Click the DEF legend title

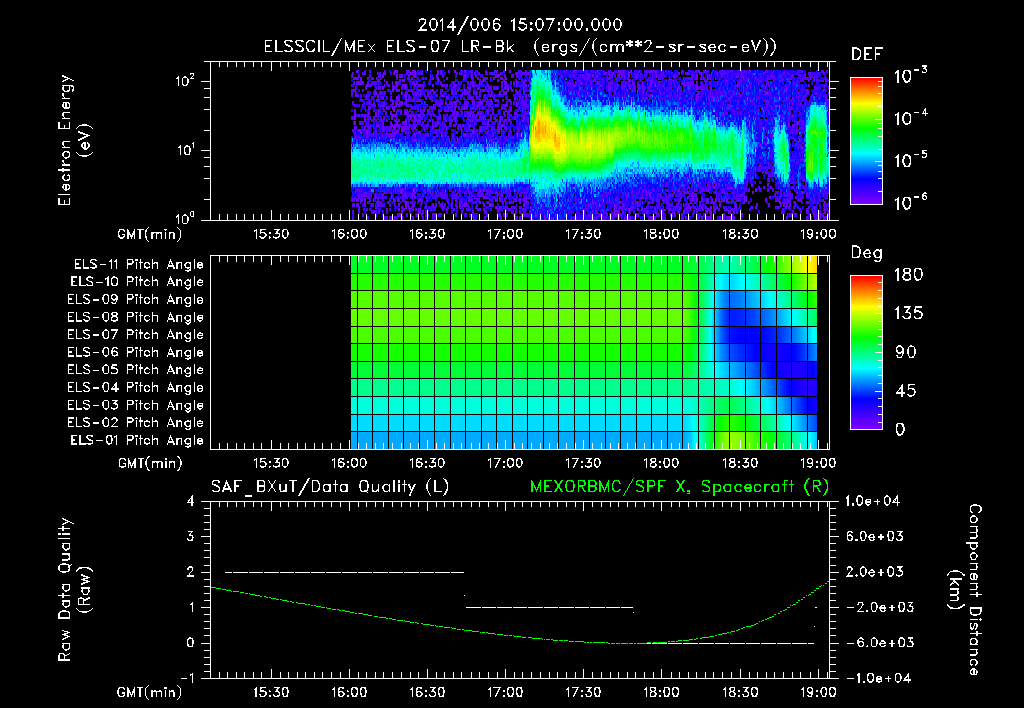(x=867, y=55)
